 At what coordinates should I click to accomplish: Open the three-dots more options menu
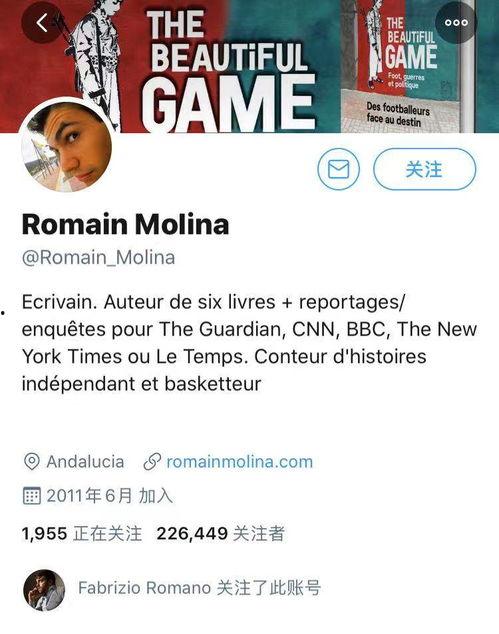456,23
